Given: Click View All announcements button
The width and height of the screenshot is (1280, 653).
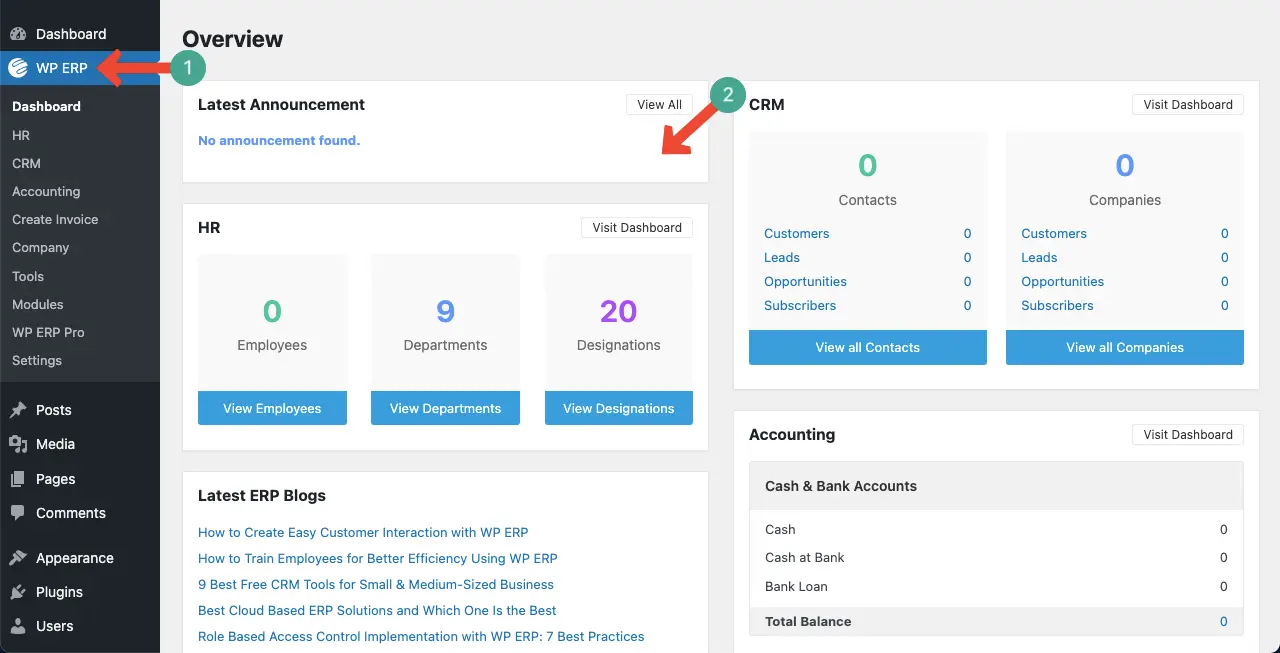Looking at the screenshot, I should click(x=659, y=105).
